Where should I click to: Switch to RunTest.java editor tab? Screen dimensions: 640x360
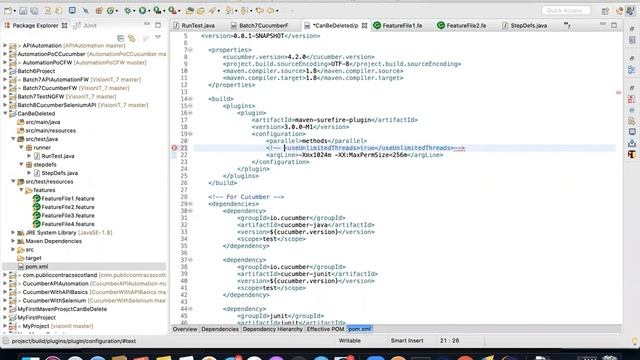[x=194, y=26]
